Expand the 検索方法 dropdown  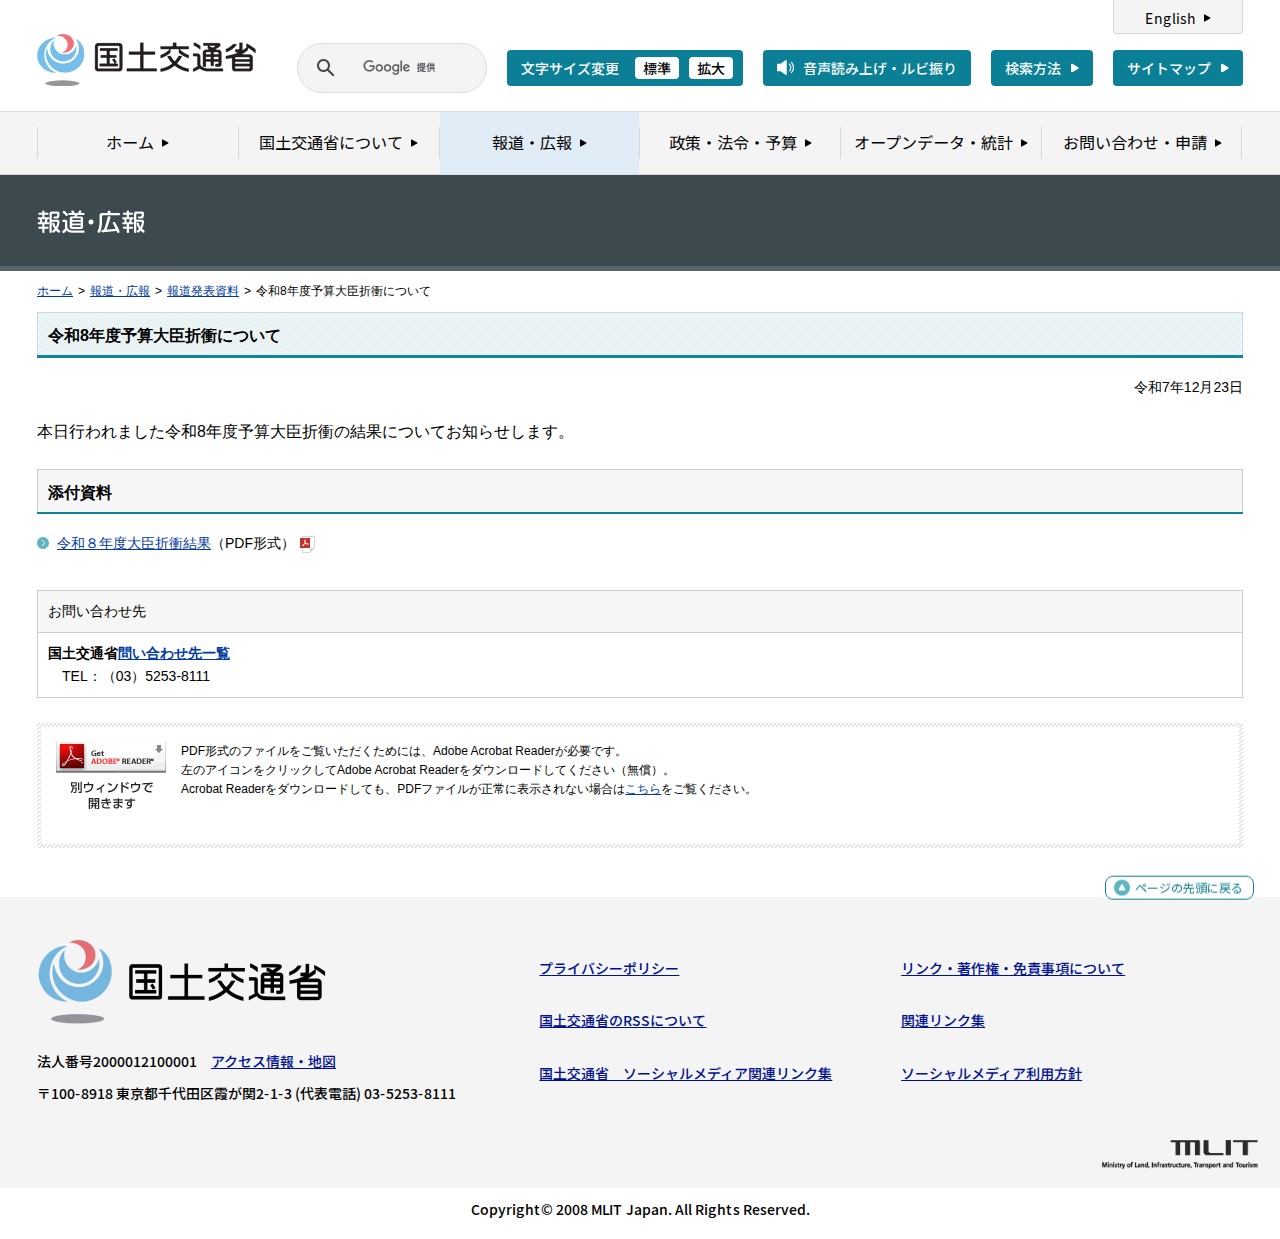tap(1040, 68)
